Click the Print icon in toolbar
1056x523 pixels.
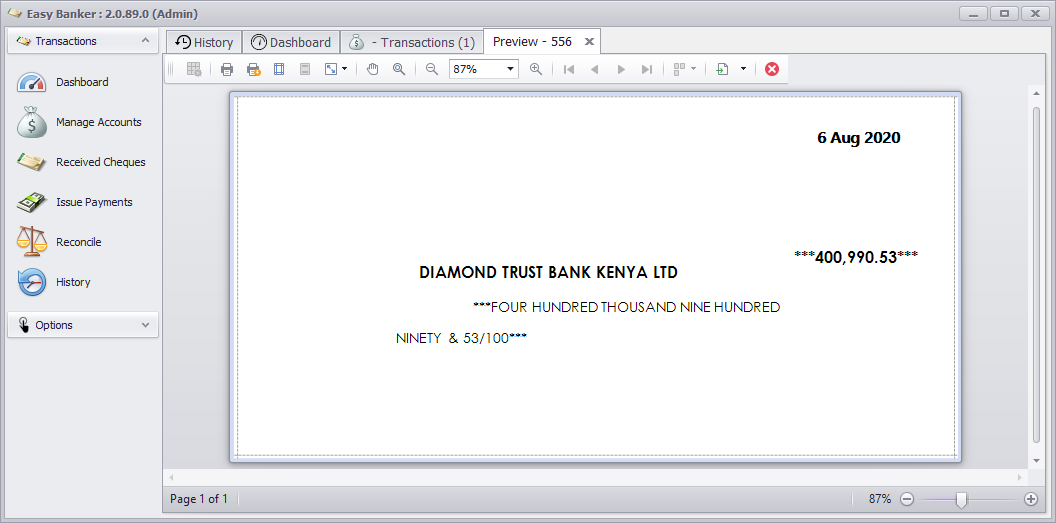[227, 69]
